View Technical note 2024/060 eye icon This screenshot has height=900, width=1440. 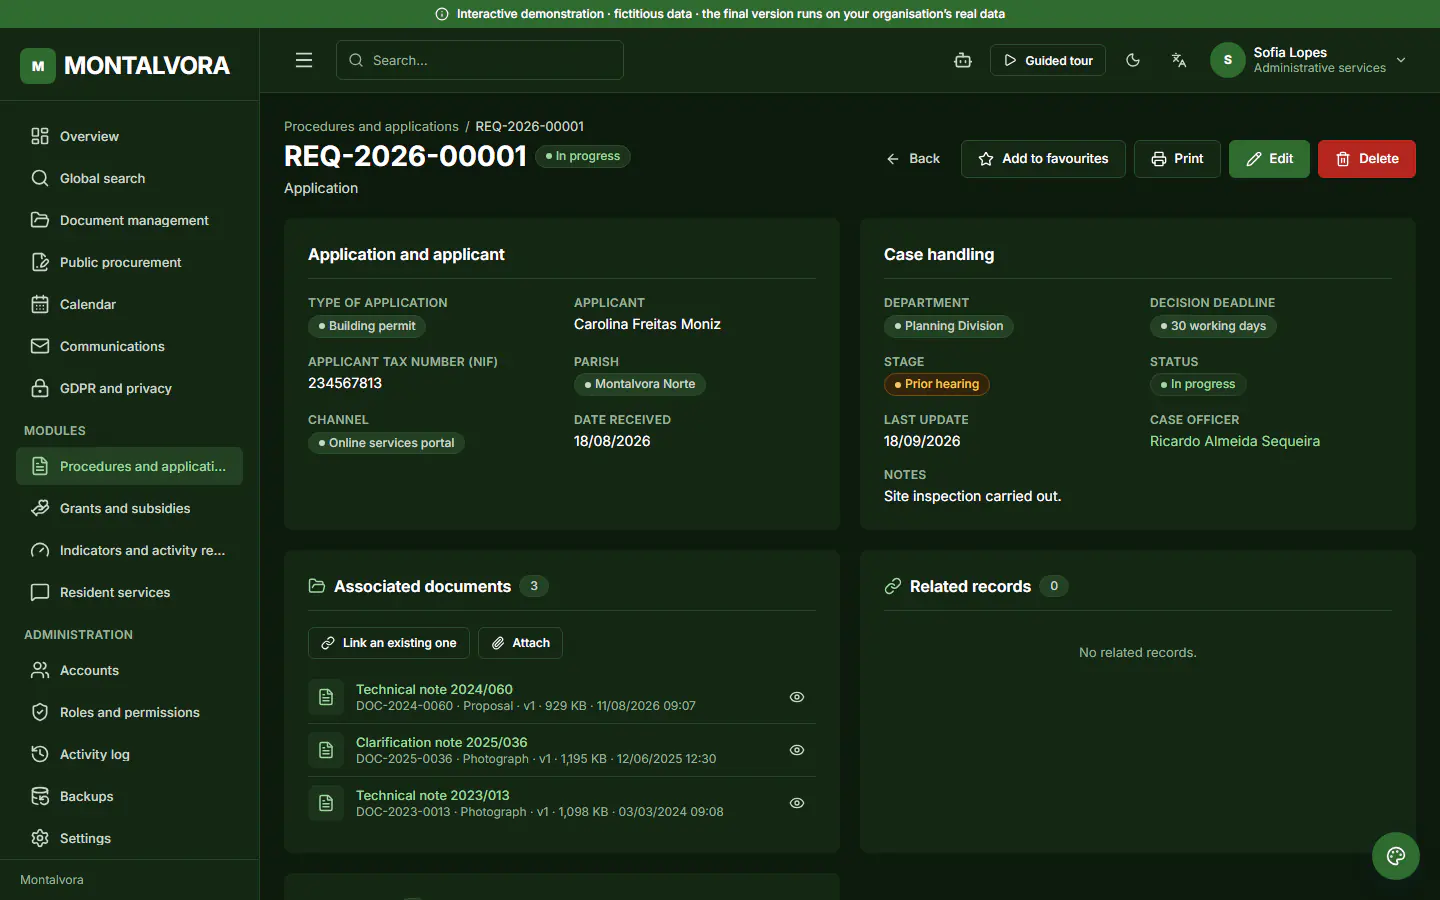797,697
